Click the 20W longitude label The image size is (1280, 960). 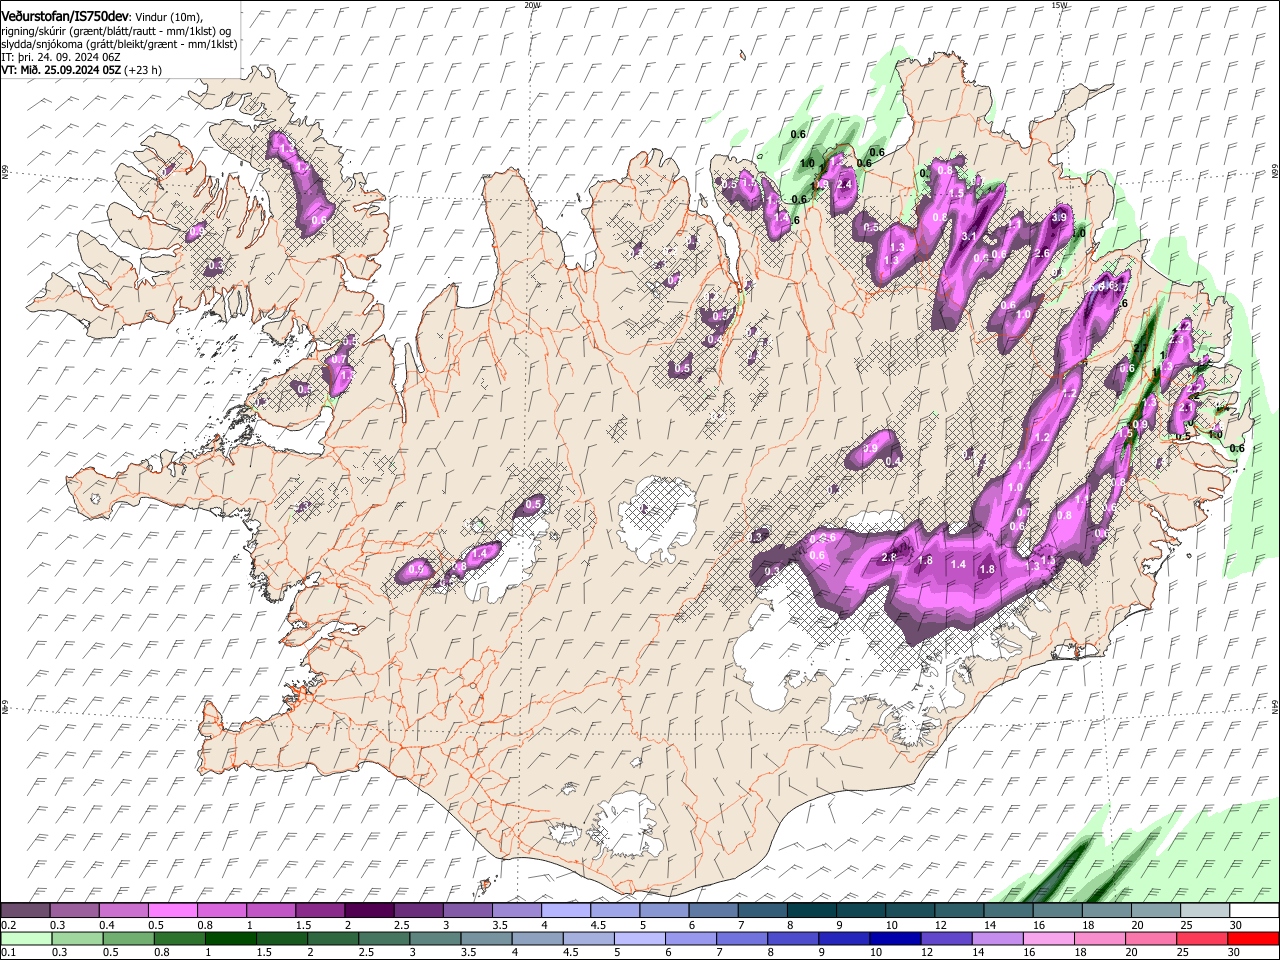(532, 5)
